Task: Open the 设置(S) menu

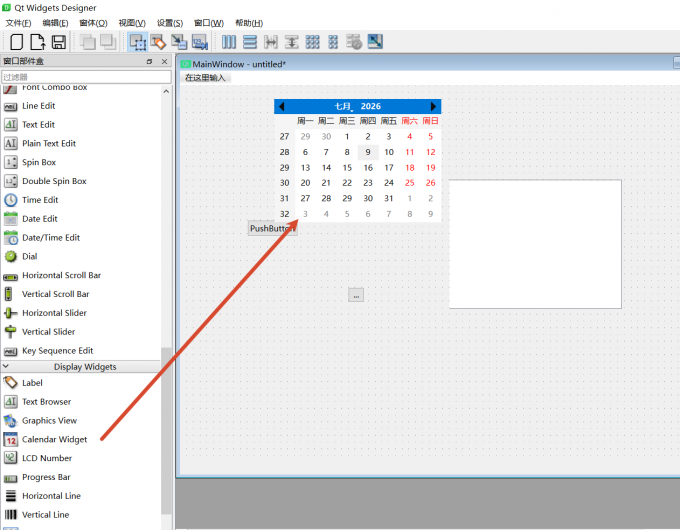Action: coord(170,23)
